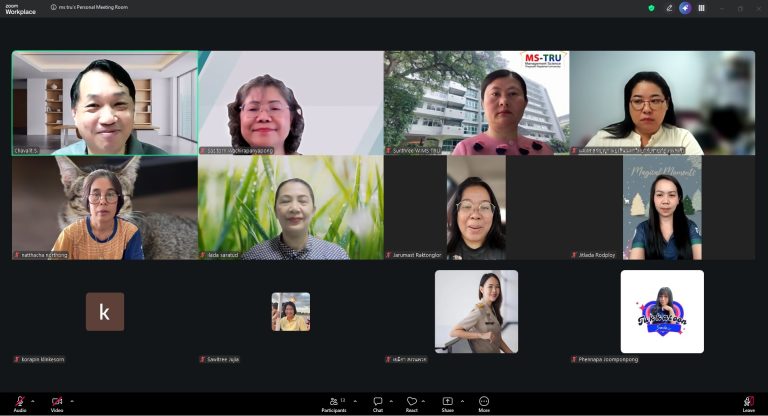Unmute the Audio microphone
The image size is (768, 416).
(20, 404)
